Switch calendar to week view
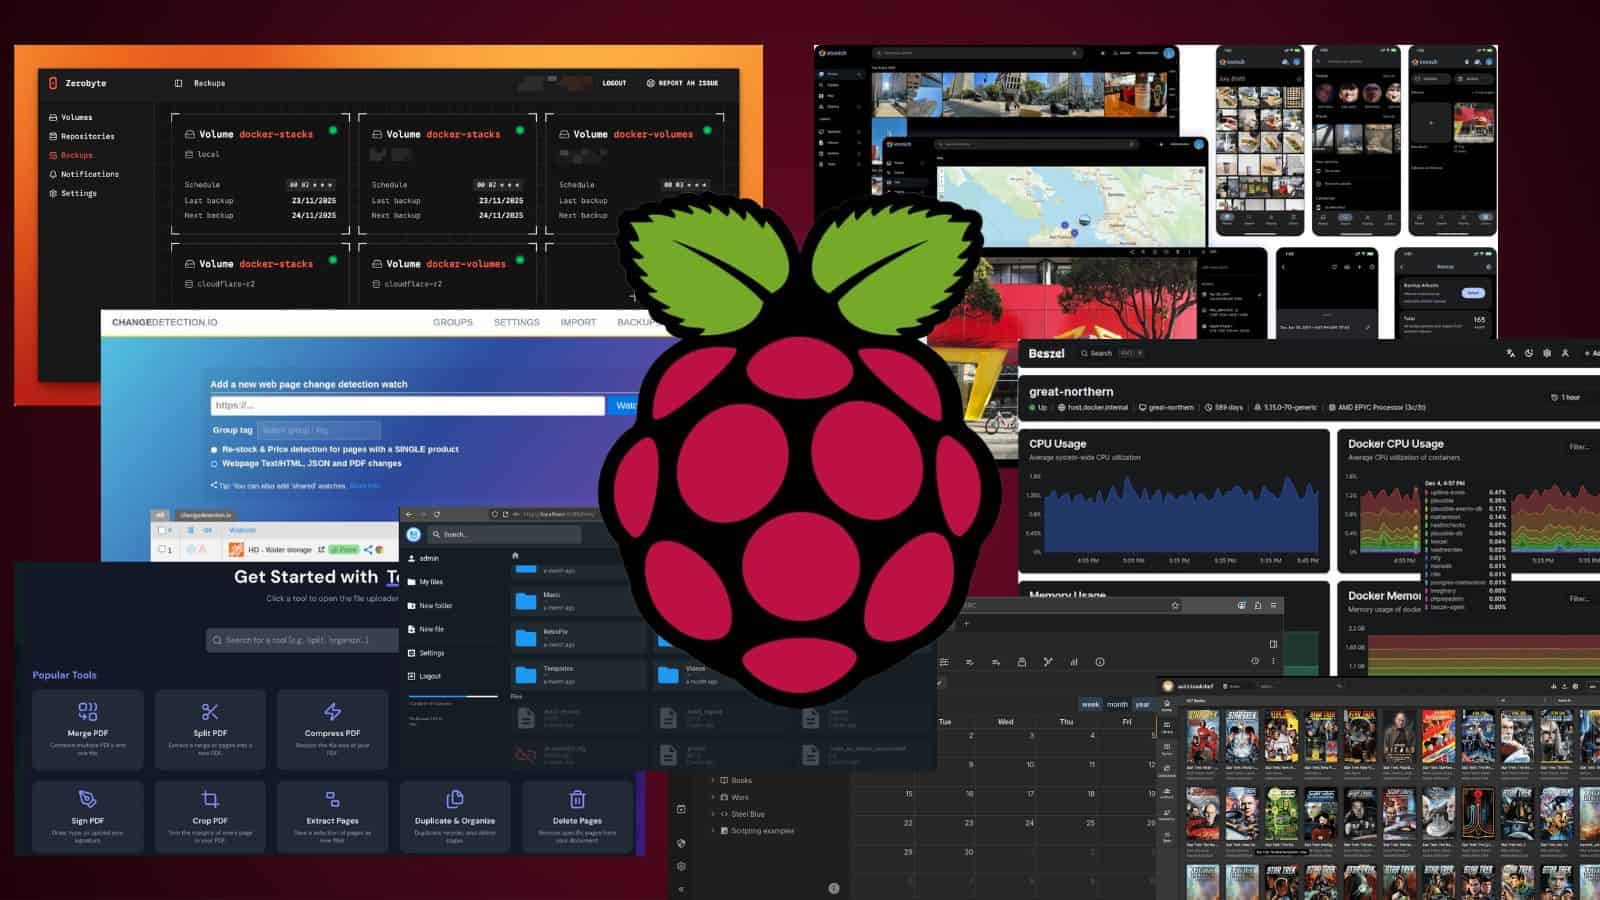The image size is (1600, 900). pyautogui.click(x=1090, y=704)
